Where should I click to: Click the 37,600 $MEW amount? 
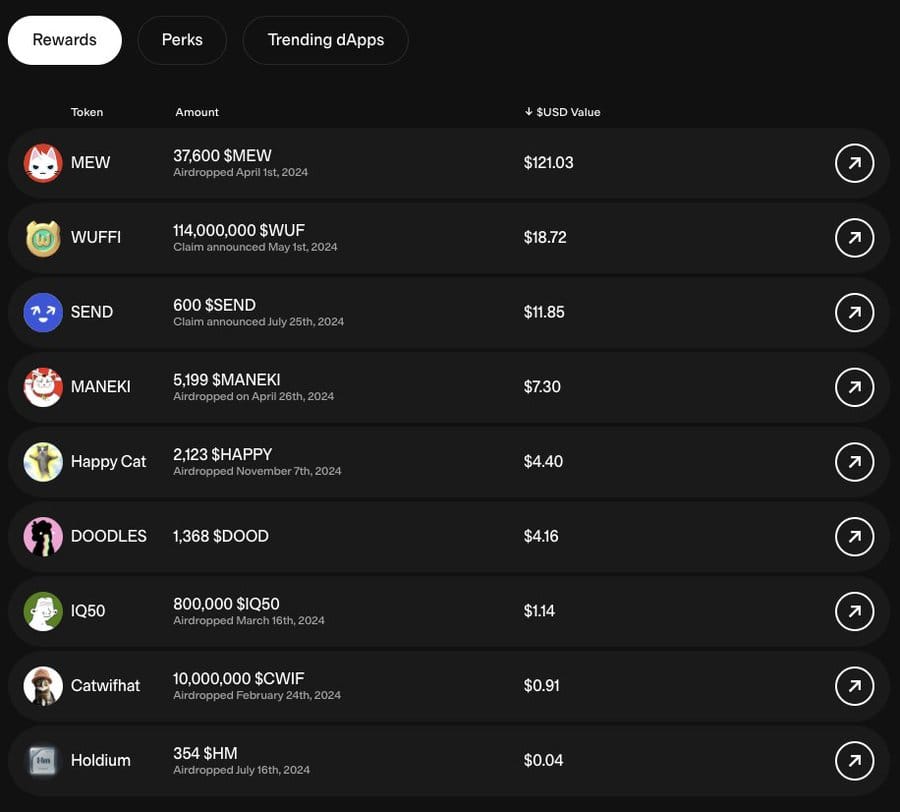point(222,156)
